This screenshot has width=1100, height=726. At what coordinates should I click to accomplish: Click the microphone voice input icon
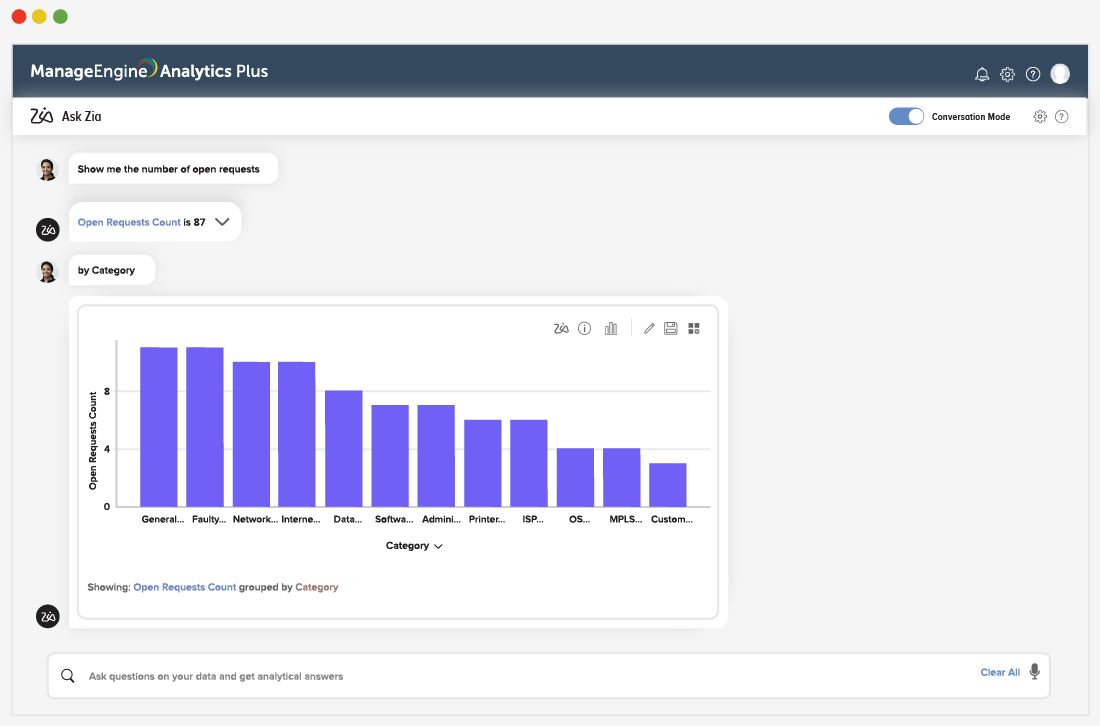click(1035, 672)
